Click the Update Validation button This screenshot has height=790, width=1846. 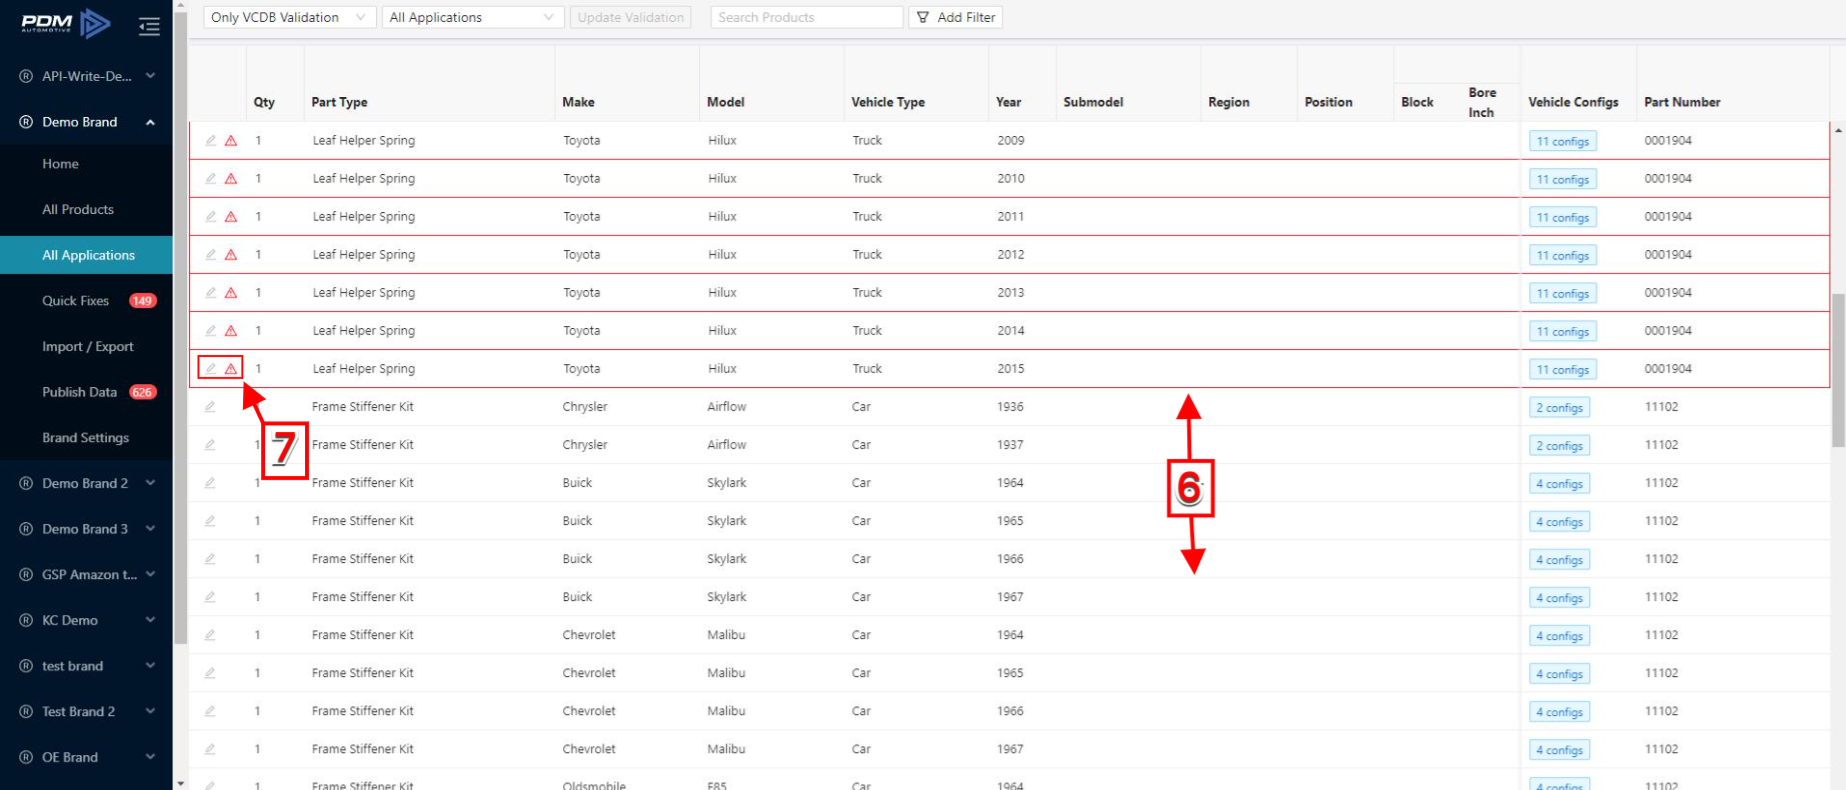click(x=631, y=17)
